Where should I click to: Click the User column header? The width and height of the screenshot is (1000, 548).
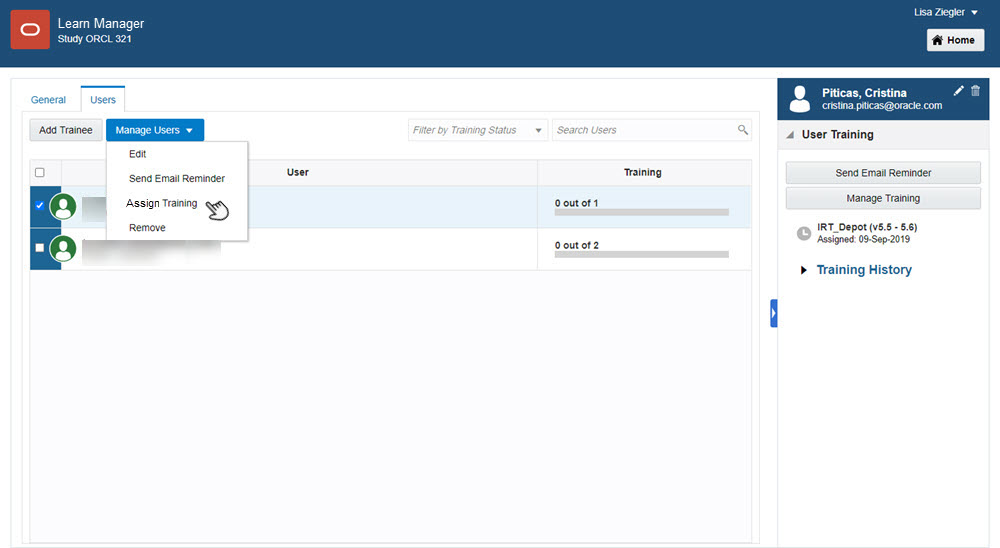[298, 172]
